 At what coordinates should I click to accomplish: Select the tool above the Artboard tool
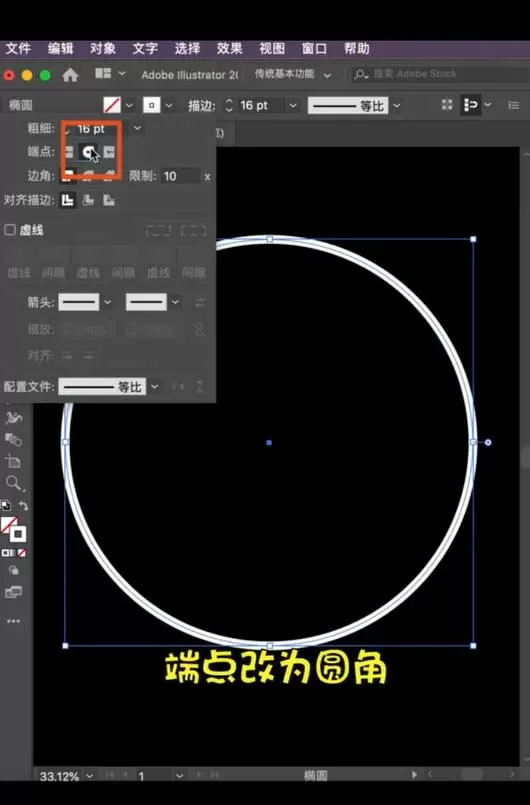coord(13,439)
